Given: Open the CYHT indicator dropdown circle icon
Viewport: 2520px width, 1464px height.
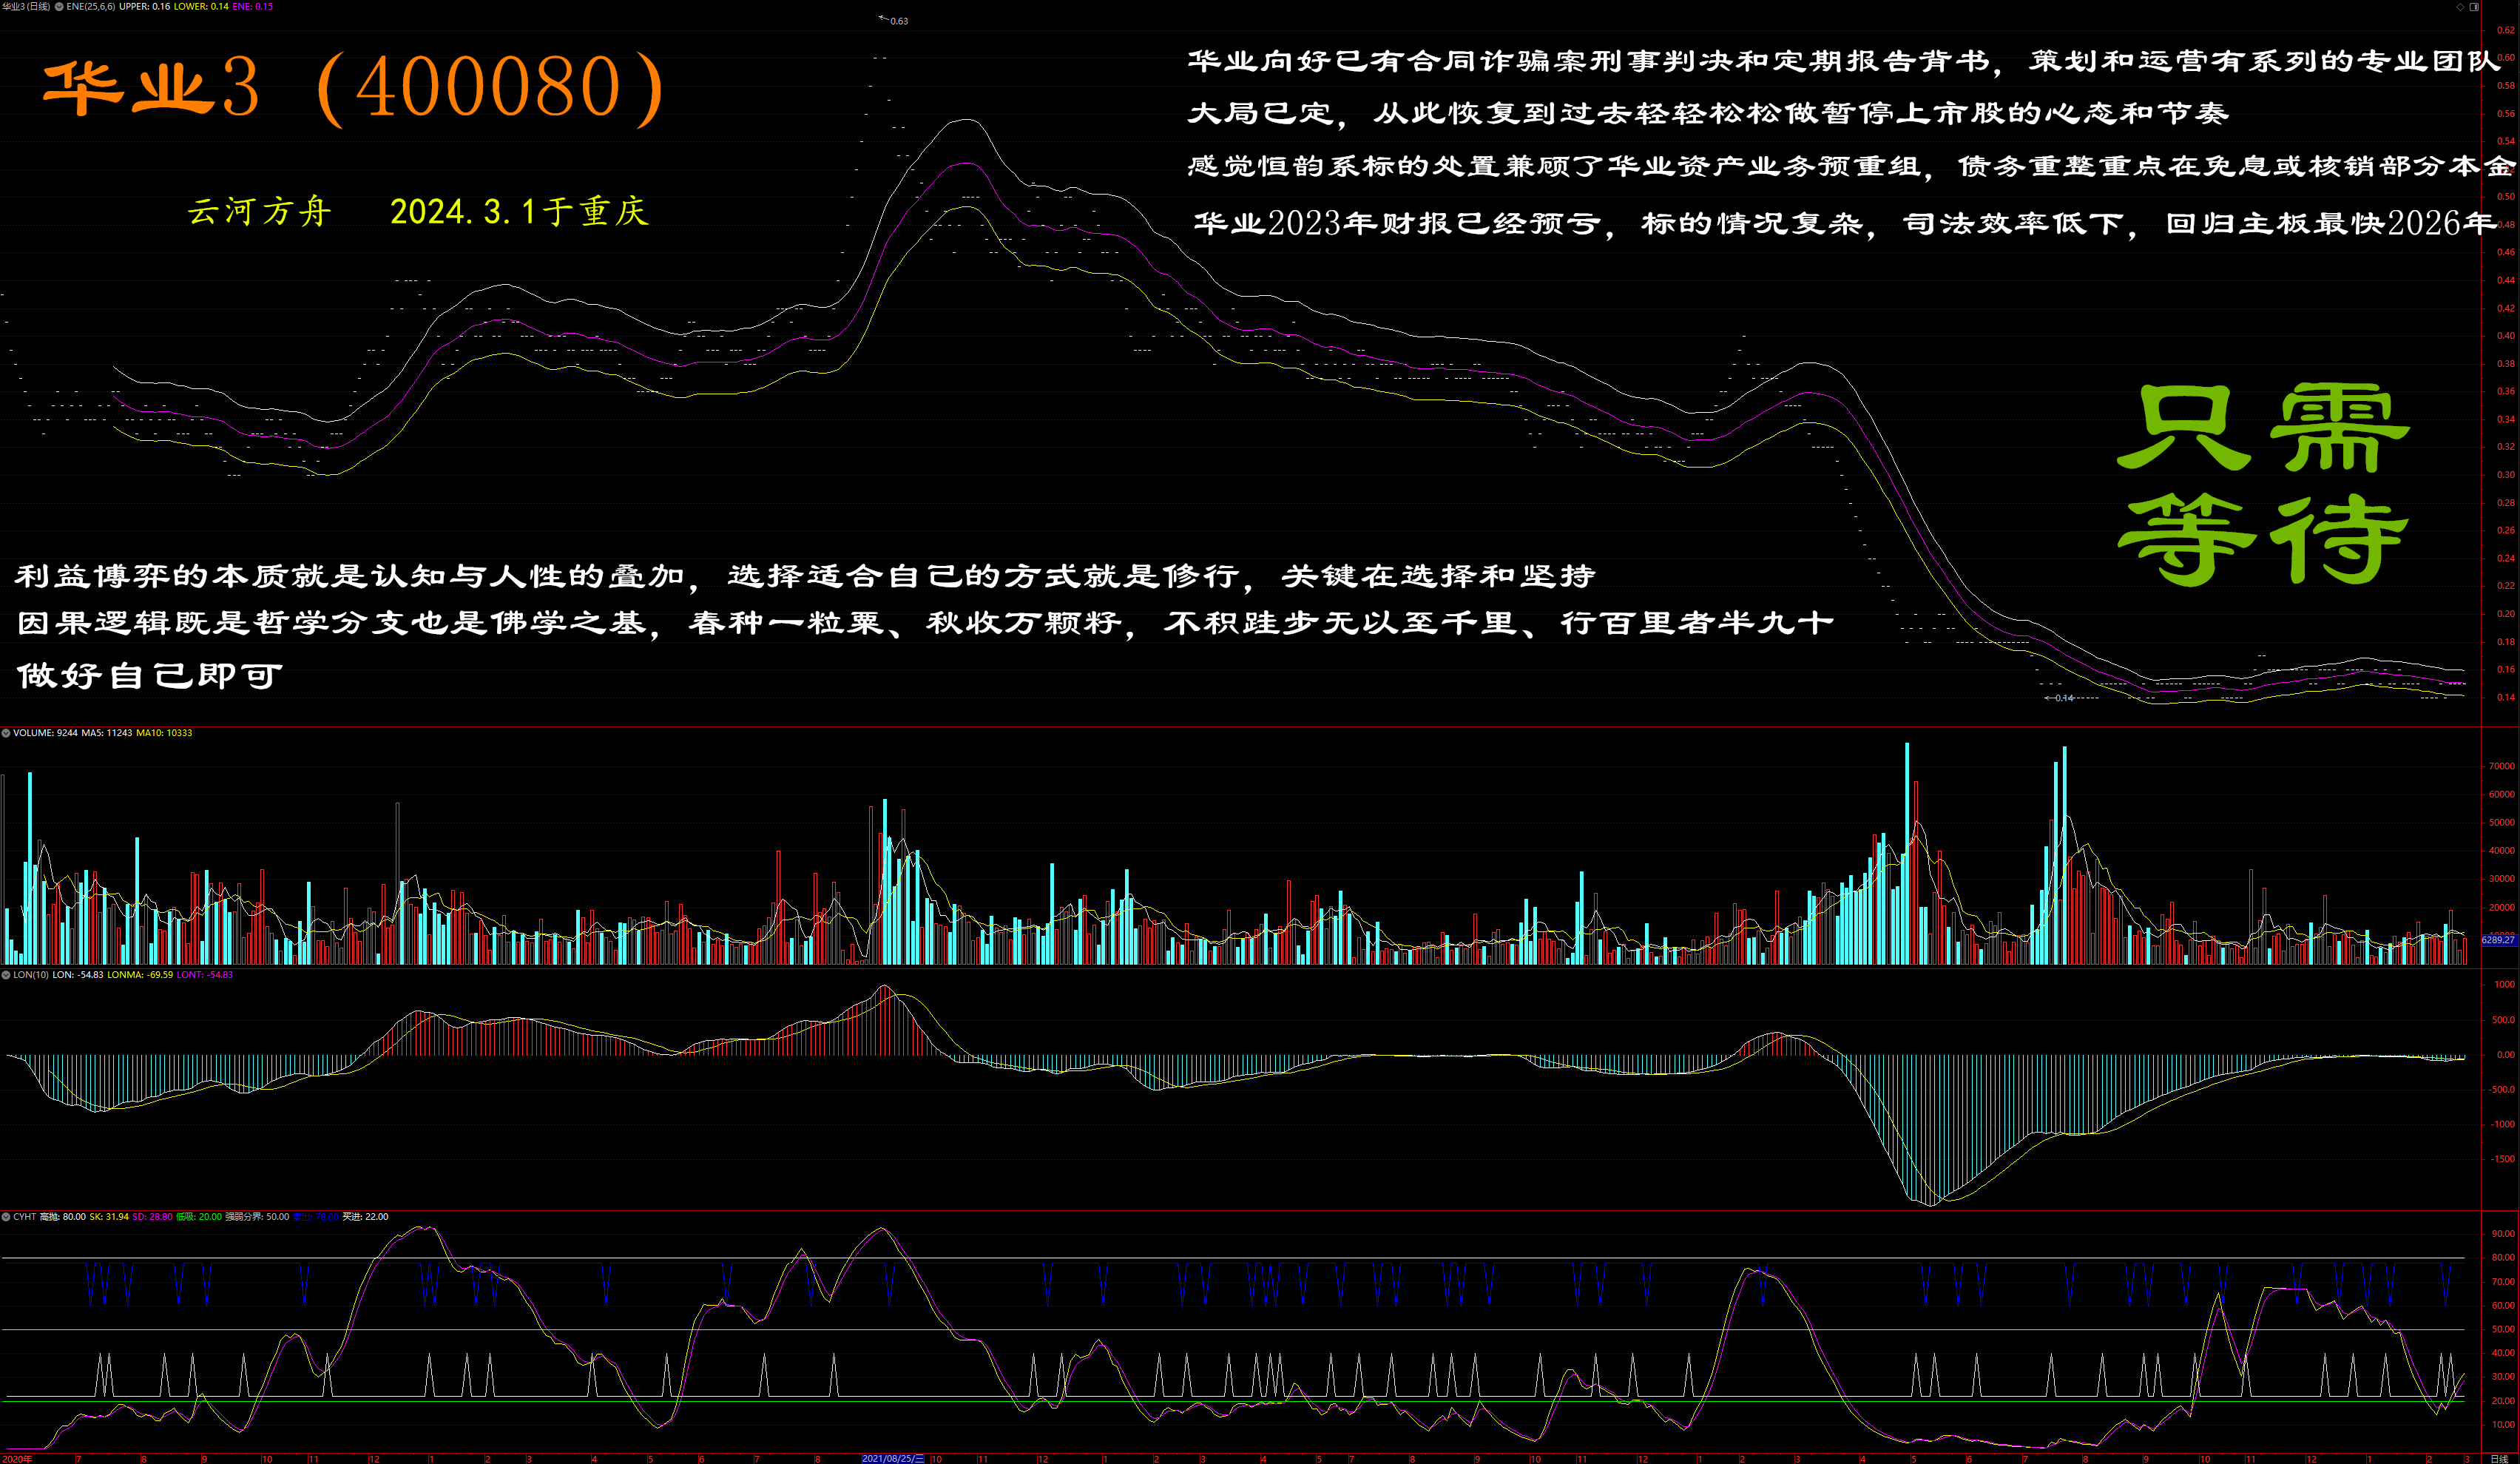Looking at the screenshot, I should [6, 1217].
